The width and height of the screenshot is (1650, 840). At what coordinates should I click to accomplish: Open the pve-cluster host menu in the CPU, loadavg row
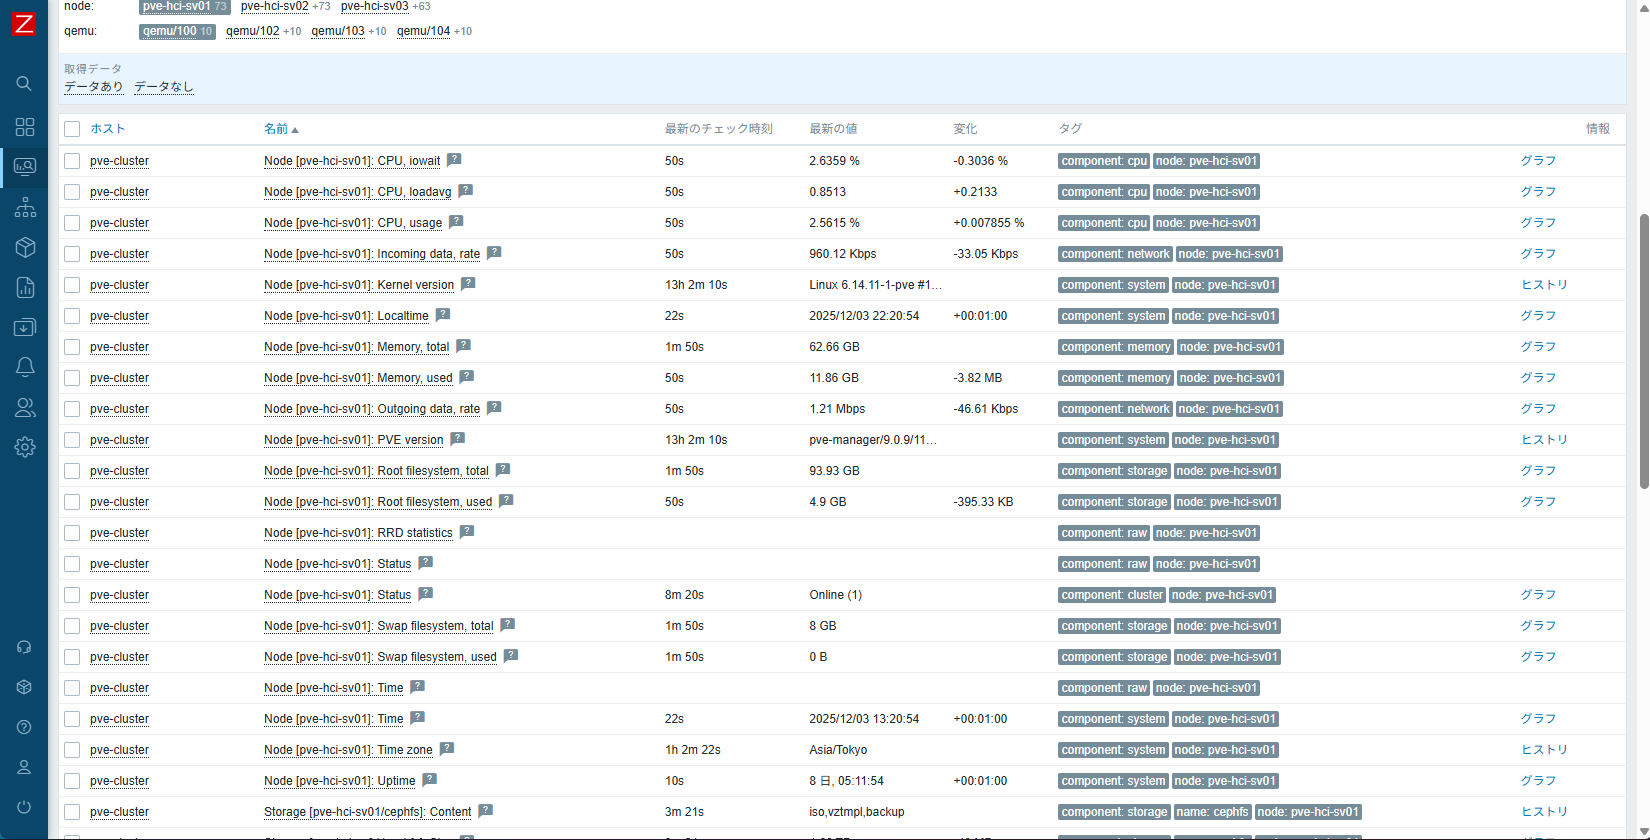[119, 192]
